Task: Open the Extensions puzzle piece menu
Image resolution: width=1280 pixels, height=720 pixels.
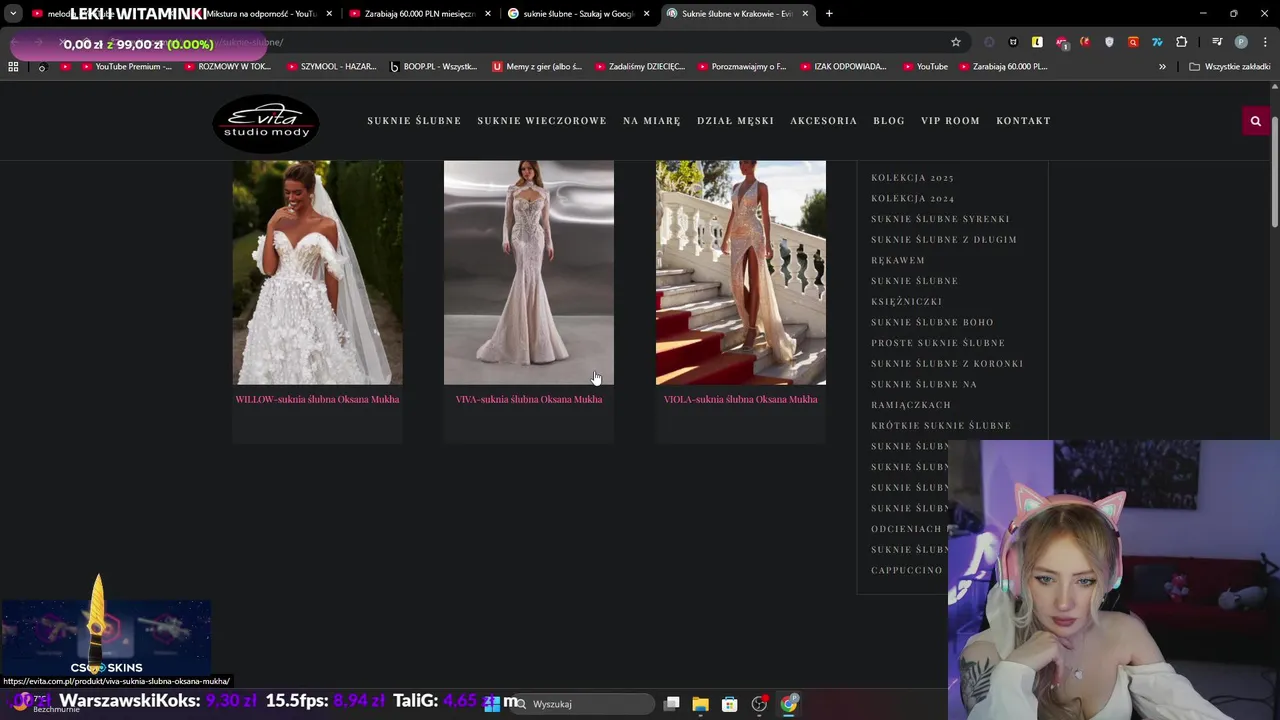Action: click(x=1182, y=42)
